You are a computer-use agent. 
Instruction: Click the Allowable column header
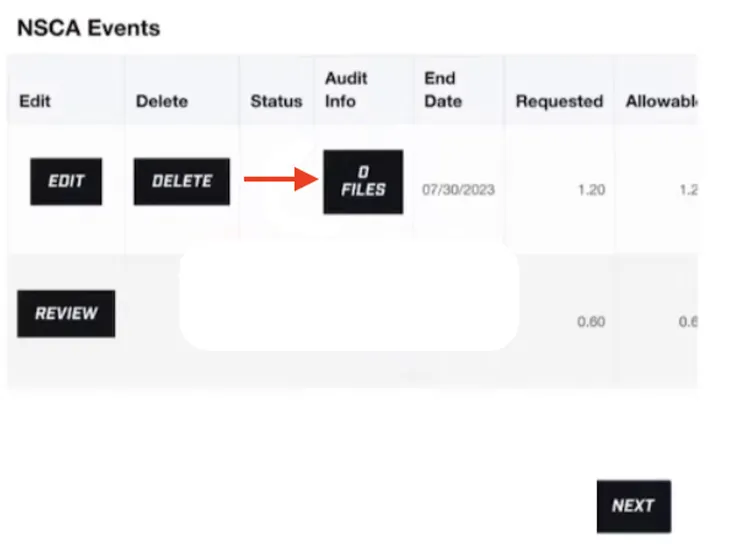click(661, 101)
